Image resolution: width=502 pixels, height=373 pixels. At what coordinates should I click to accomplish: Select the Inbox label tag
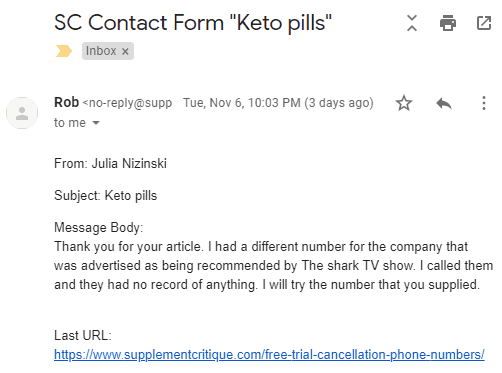click(x=101, y=51)
